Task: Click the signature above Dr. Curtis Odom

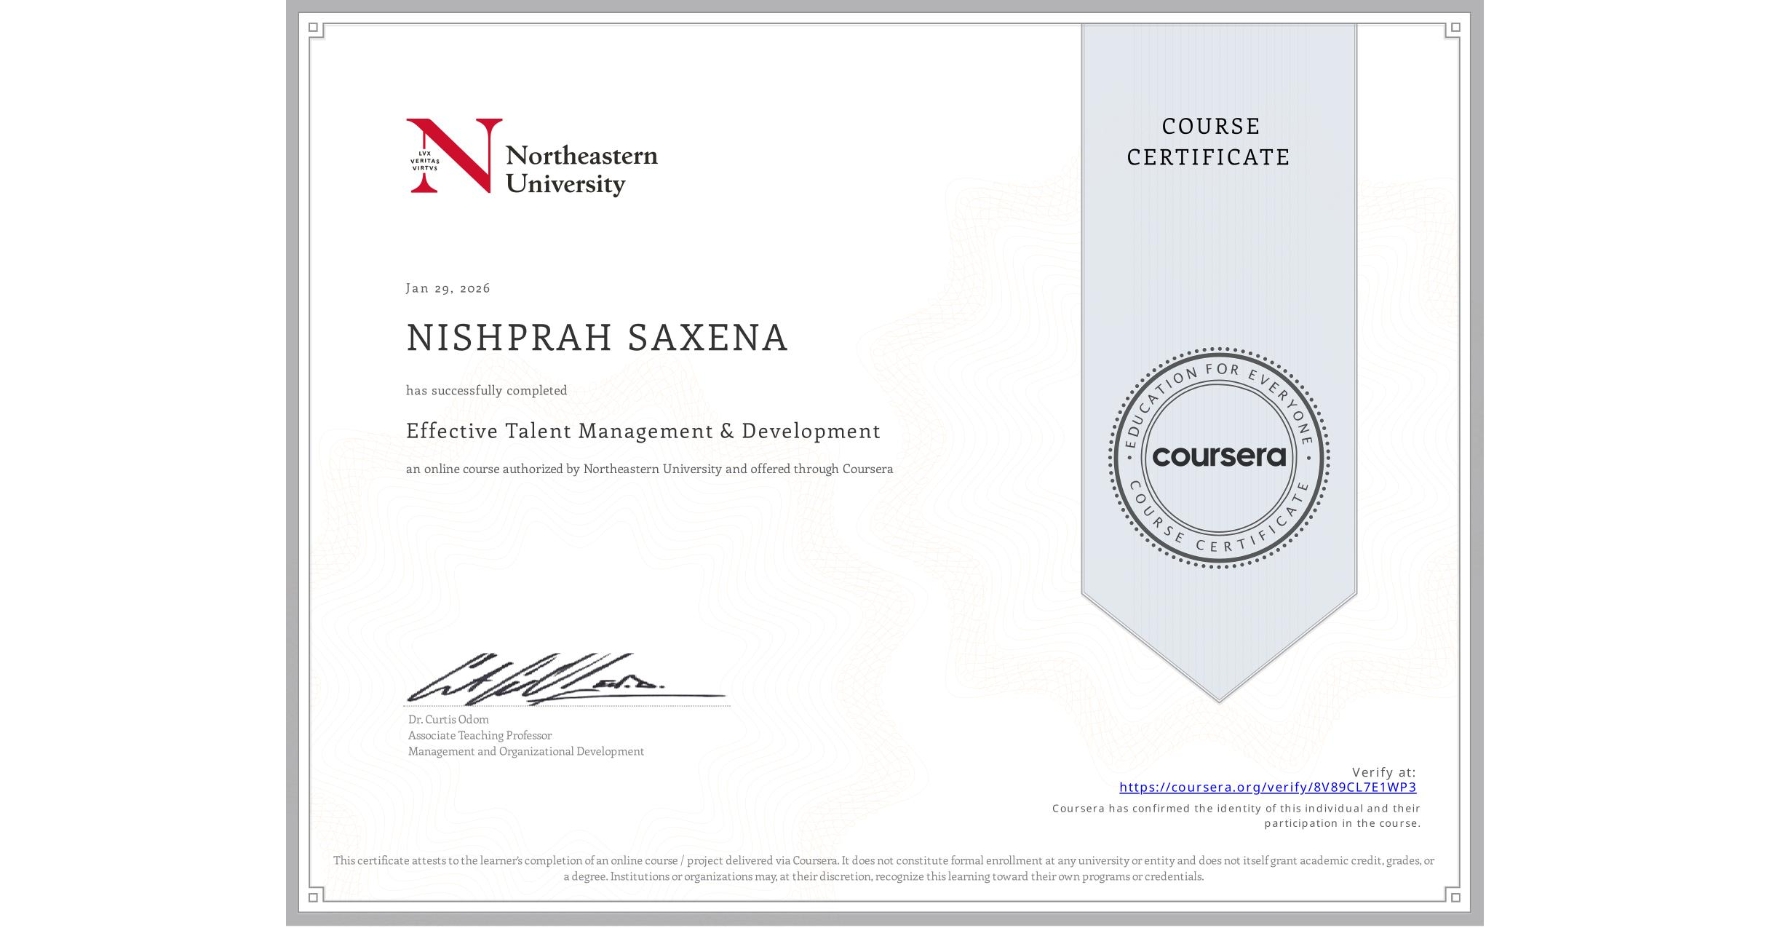Action: (x=565, y=679)
